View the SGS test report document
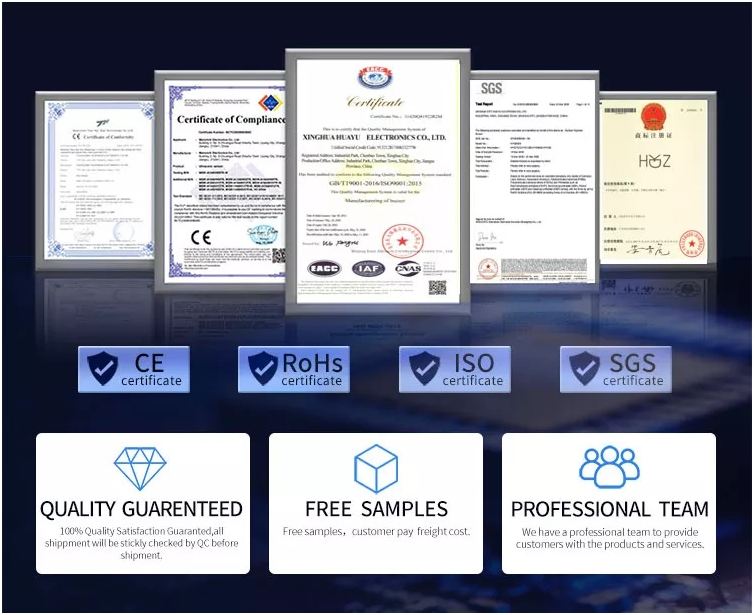Screen dimensions: 755x615 533,182
